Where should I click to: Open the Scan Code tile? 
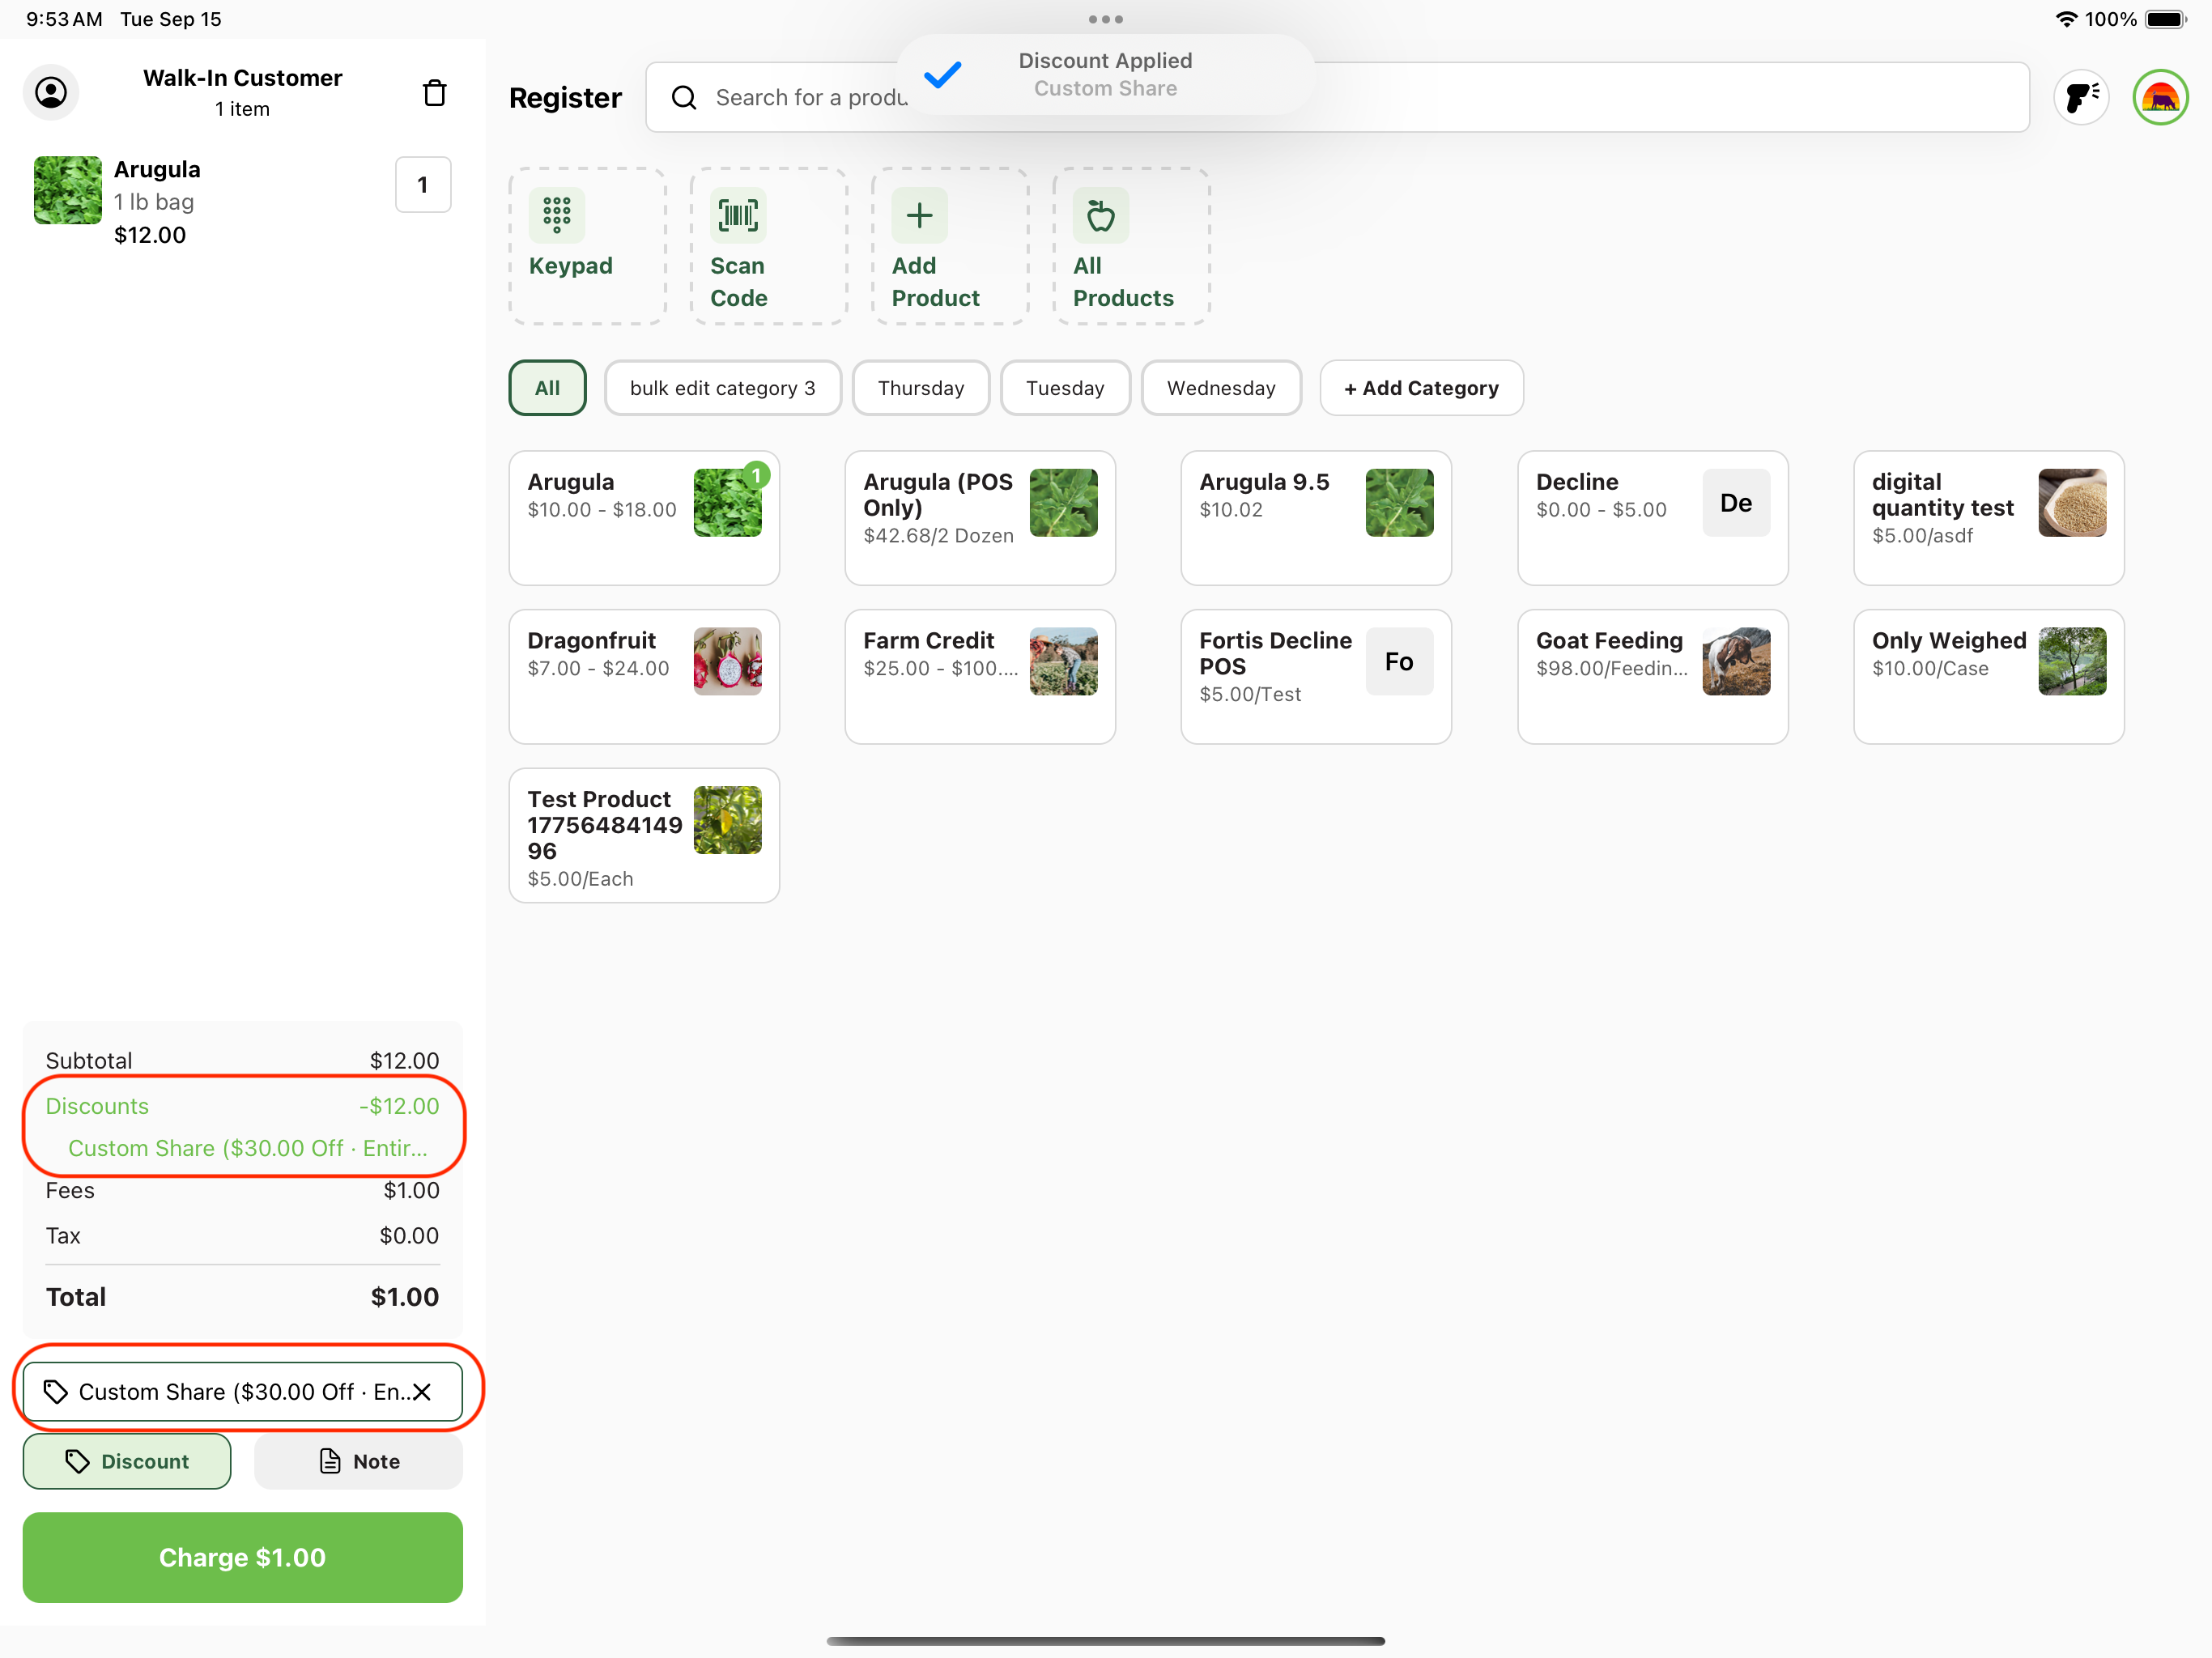(x=768, y=246)
